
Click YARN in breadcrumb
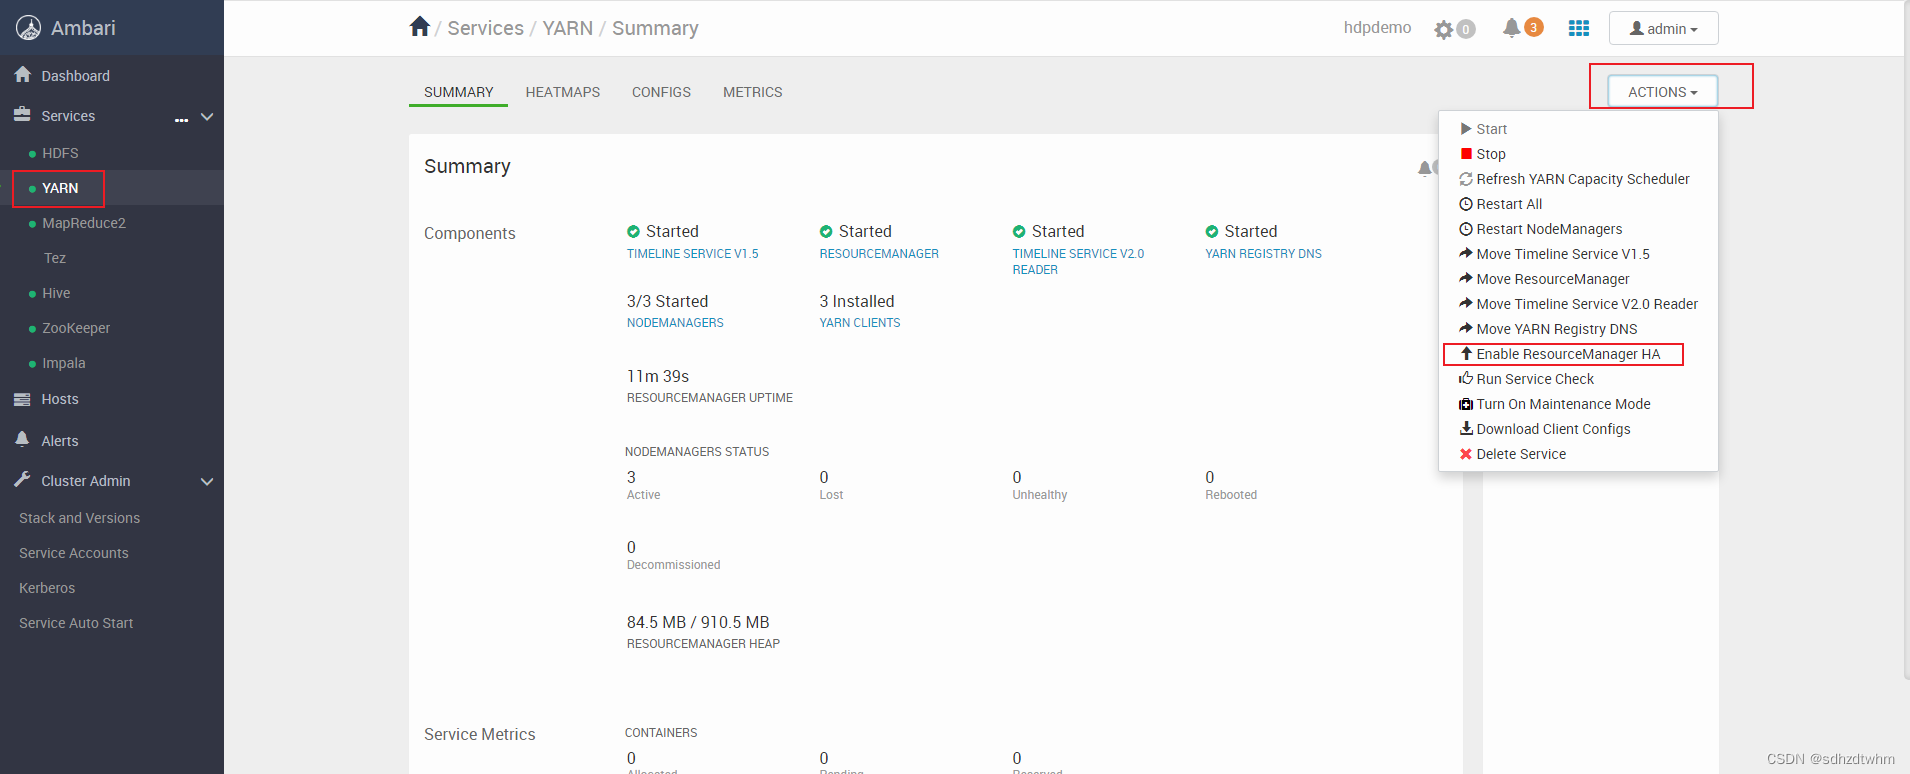(567, 28)
